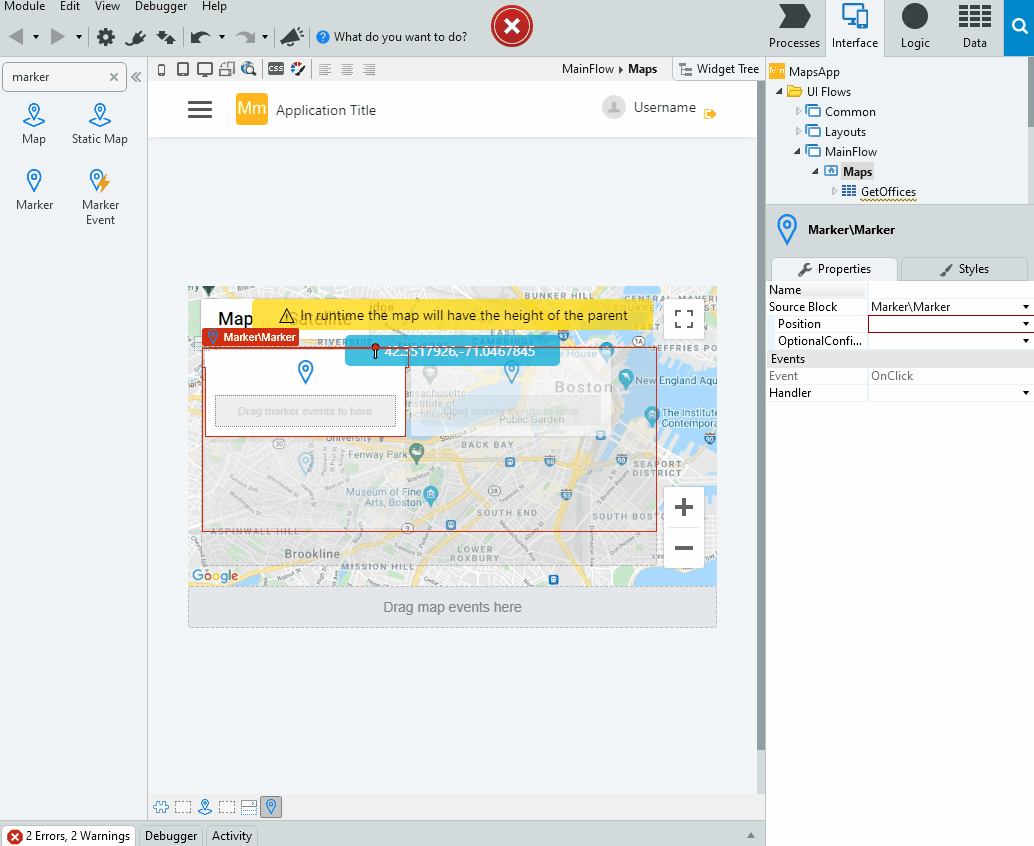Open the Debugger menu in menu bar

point(160,7)
